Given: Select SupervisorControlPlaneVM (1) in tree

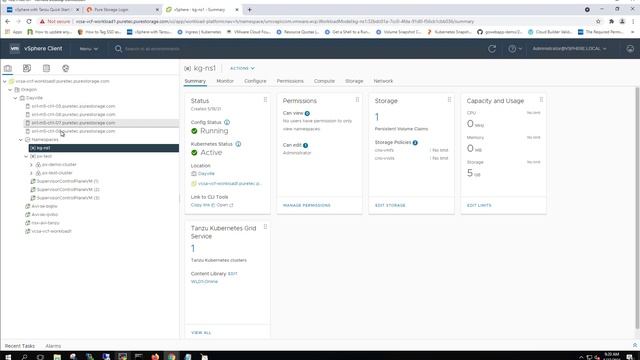Looking at the screenshot, I should click(x=68, y=181).
